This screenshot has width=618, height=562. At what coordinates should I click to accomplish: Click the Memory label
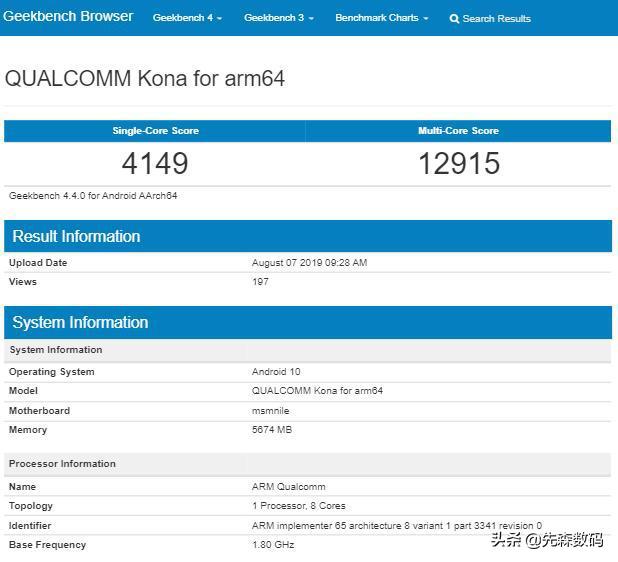point(28,430)
